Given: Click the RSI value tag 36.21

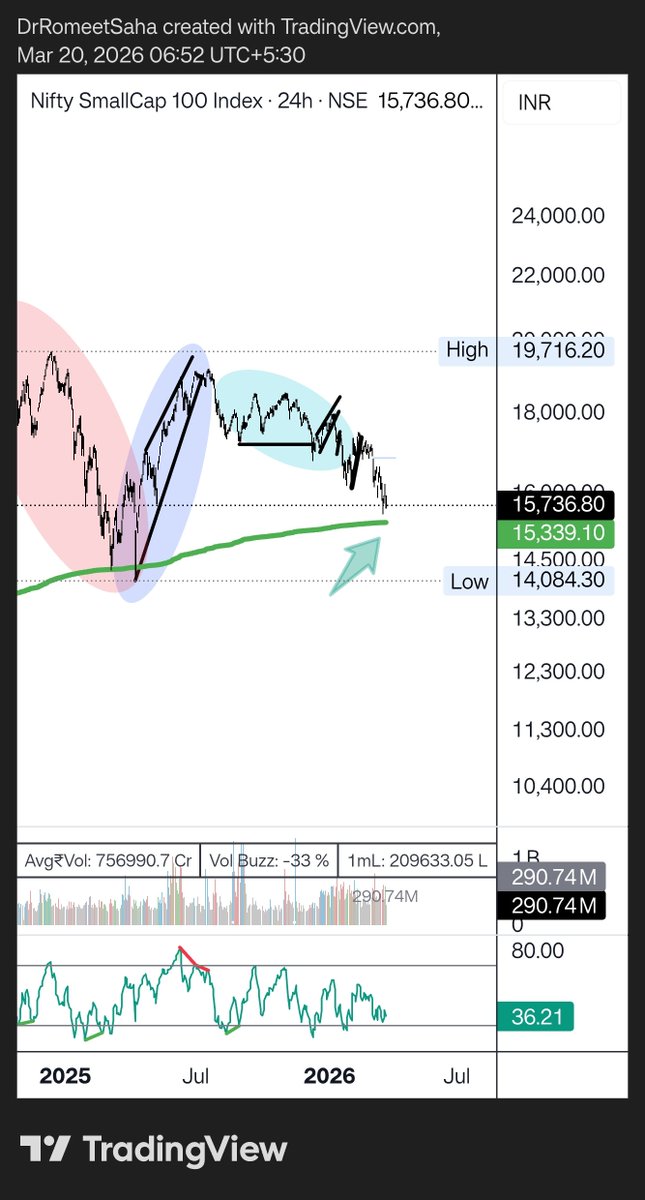Looking at the screenshot, I should [536, 1017].
